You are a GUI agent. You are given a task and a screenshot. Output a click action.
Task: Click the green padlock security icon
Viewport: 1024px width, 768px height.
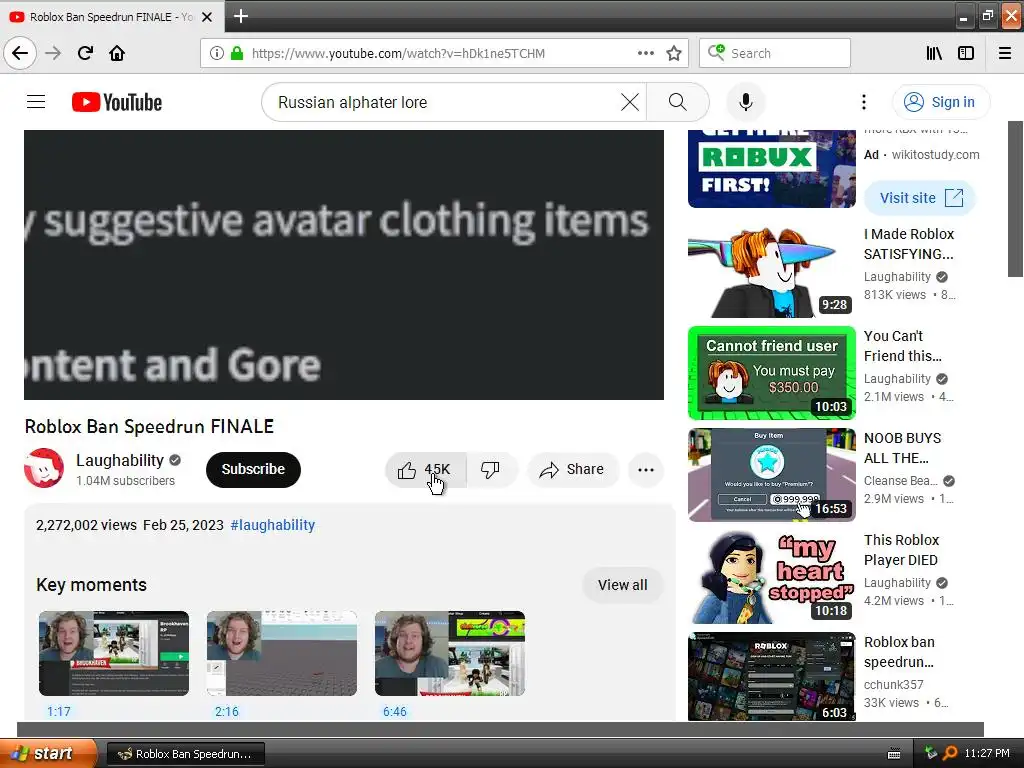pyautogui.click(x=237, y=53)
